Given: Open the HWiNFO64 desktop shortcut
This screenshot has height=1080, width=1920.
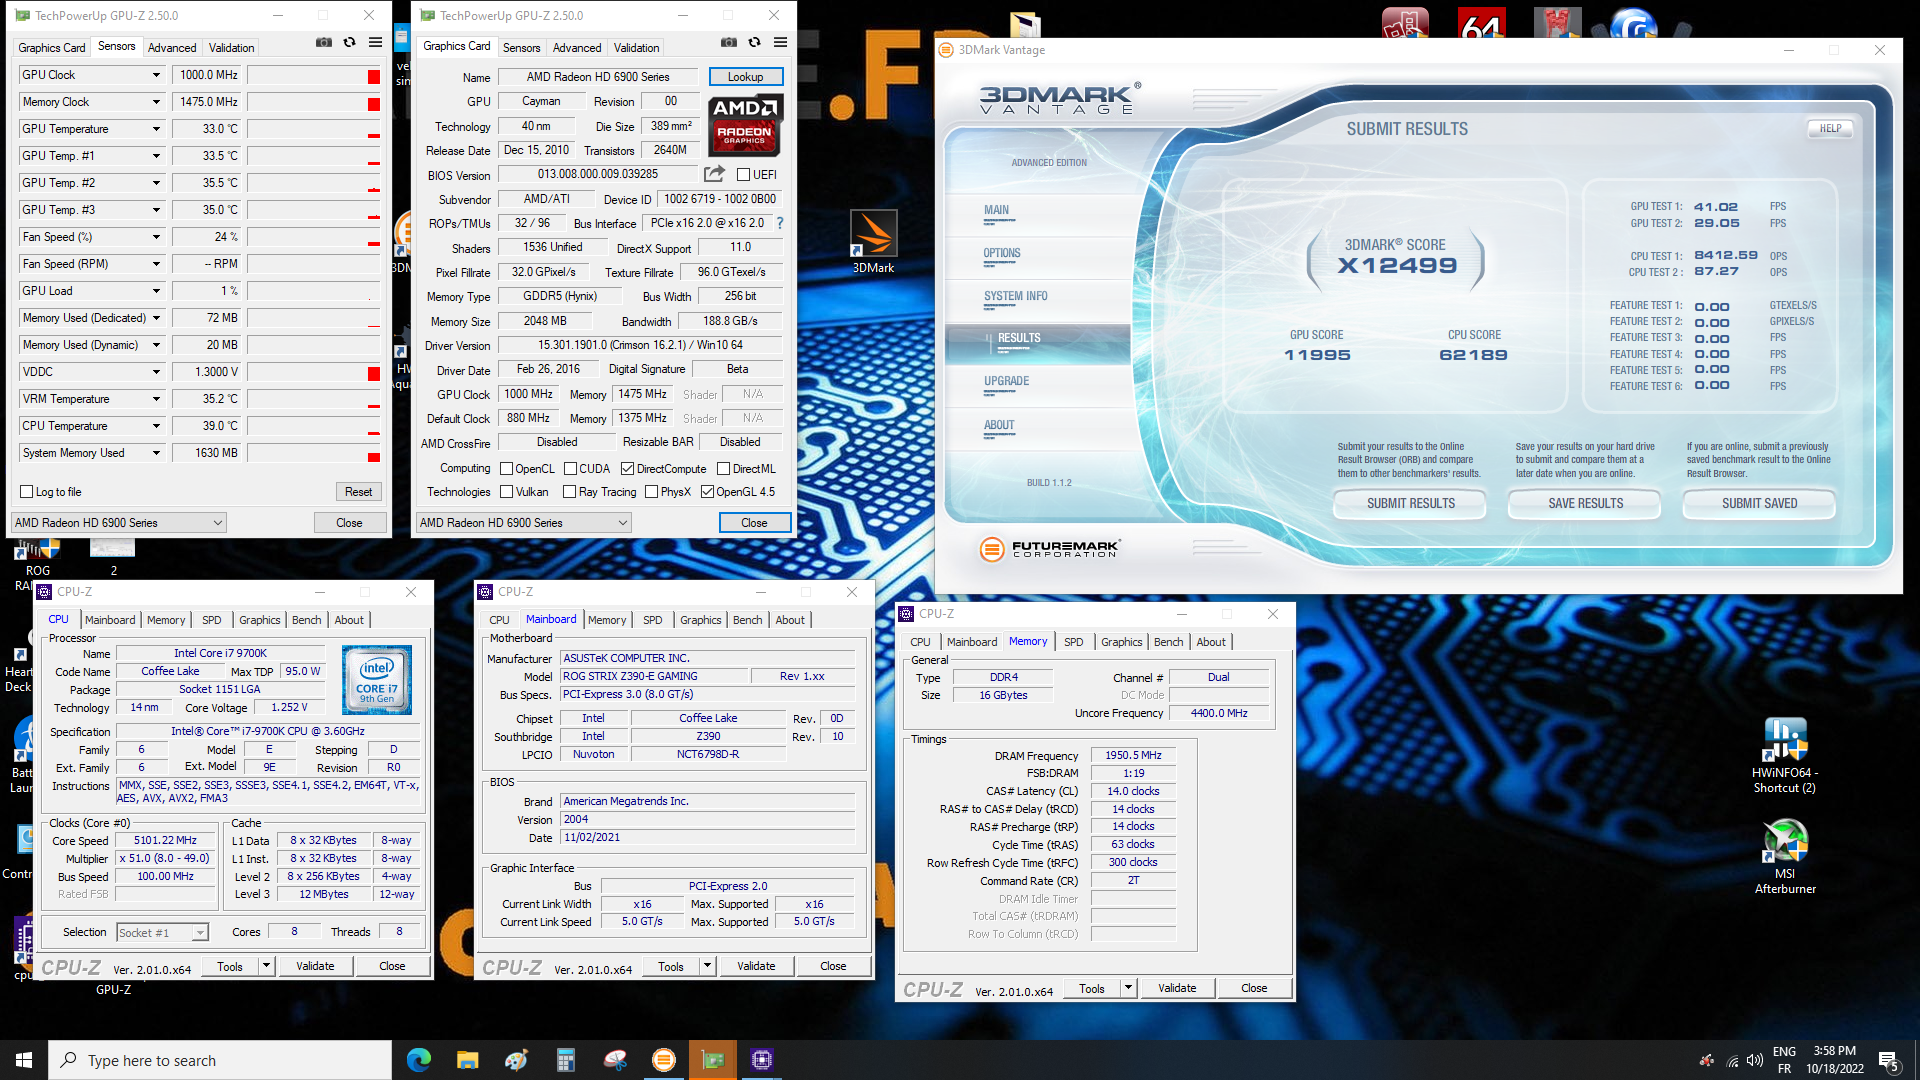Looking at the screenshot, I should [1785, 755].
